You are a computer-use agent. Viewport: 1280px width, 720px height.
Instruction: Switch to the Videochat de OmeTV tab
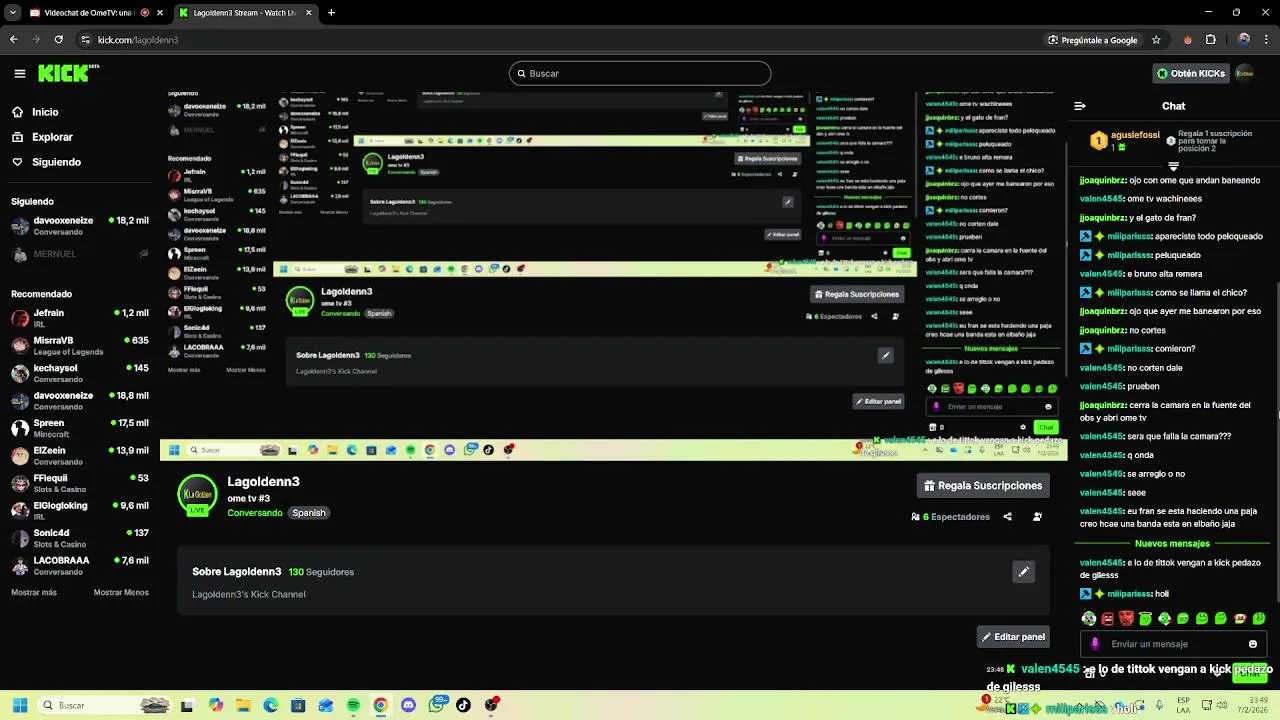[x=97, y=13]
